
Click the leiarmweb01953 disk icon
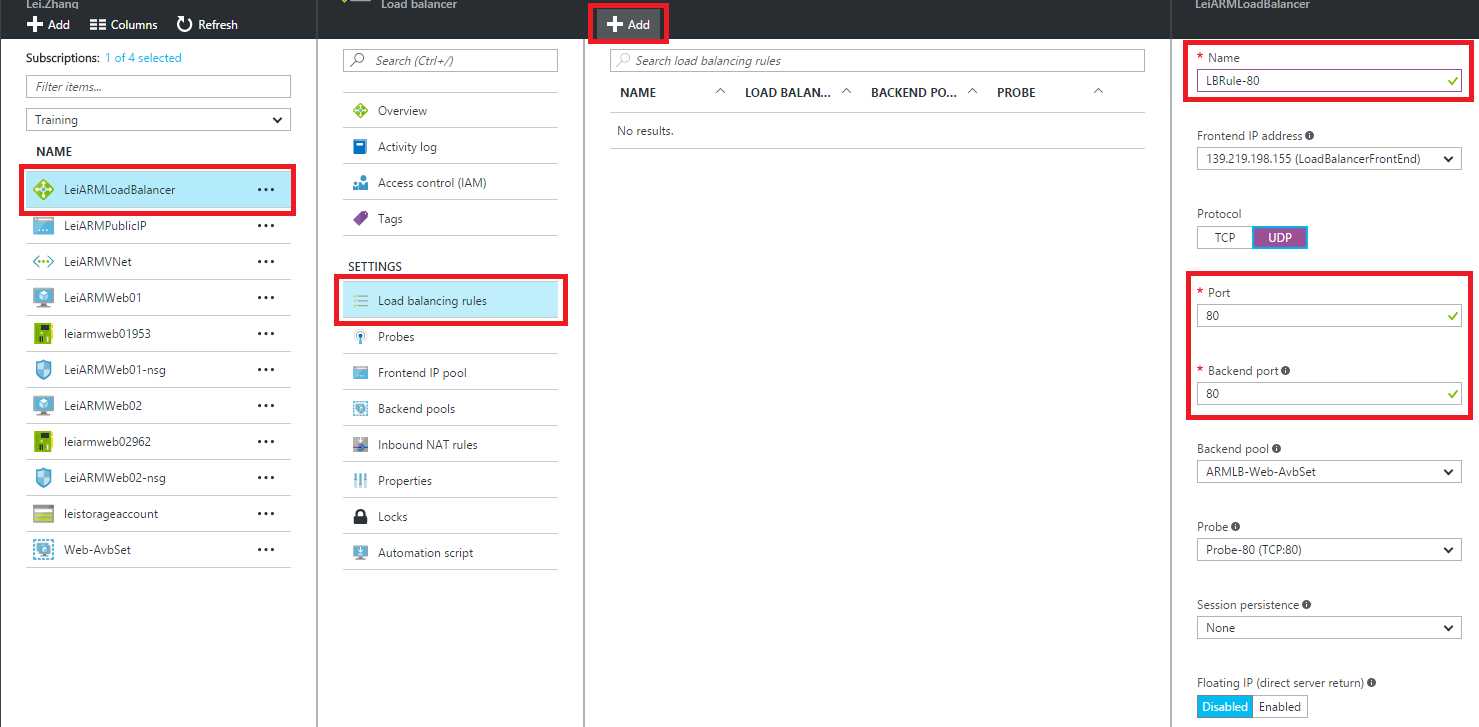(43, 334)
